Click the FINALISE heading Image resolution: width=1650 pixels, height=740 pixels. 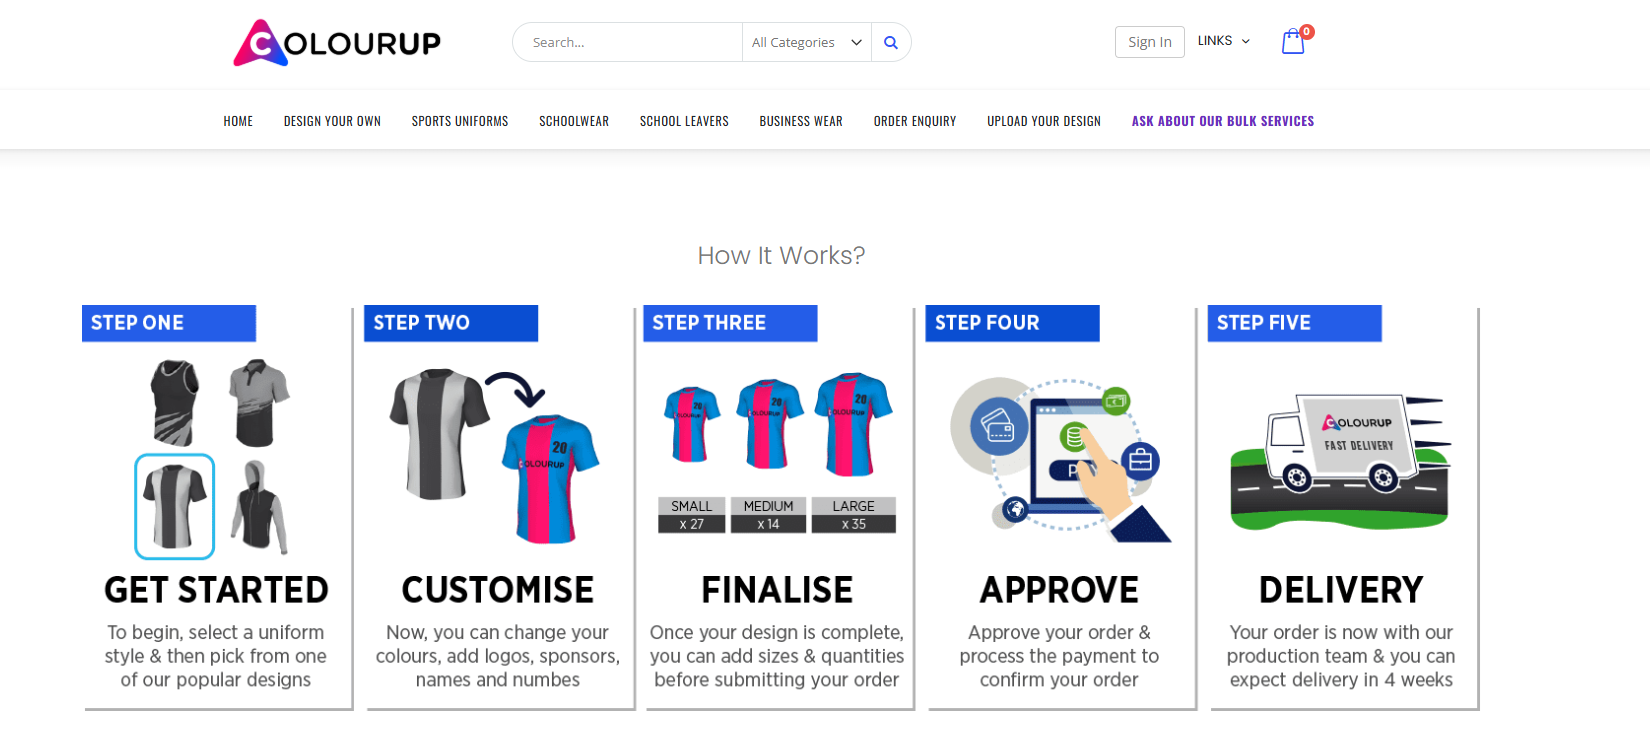point(777,590)
